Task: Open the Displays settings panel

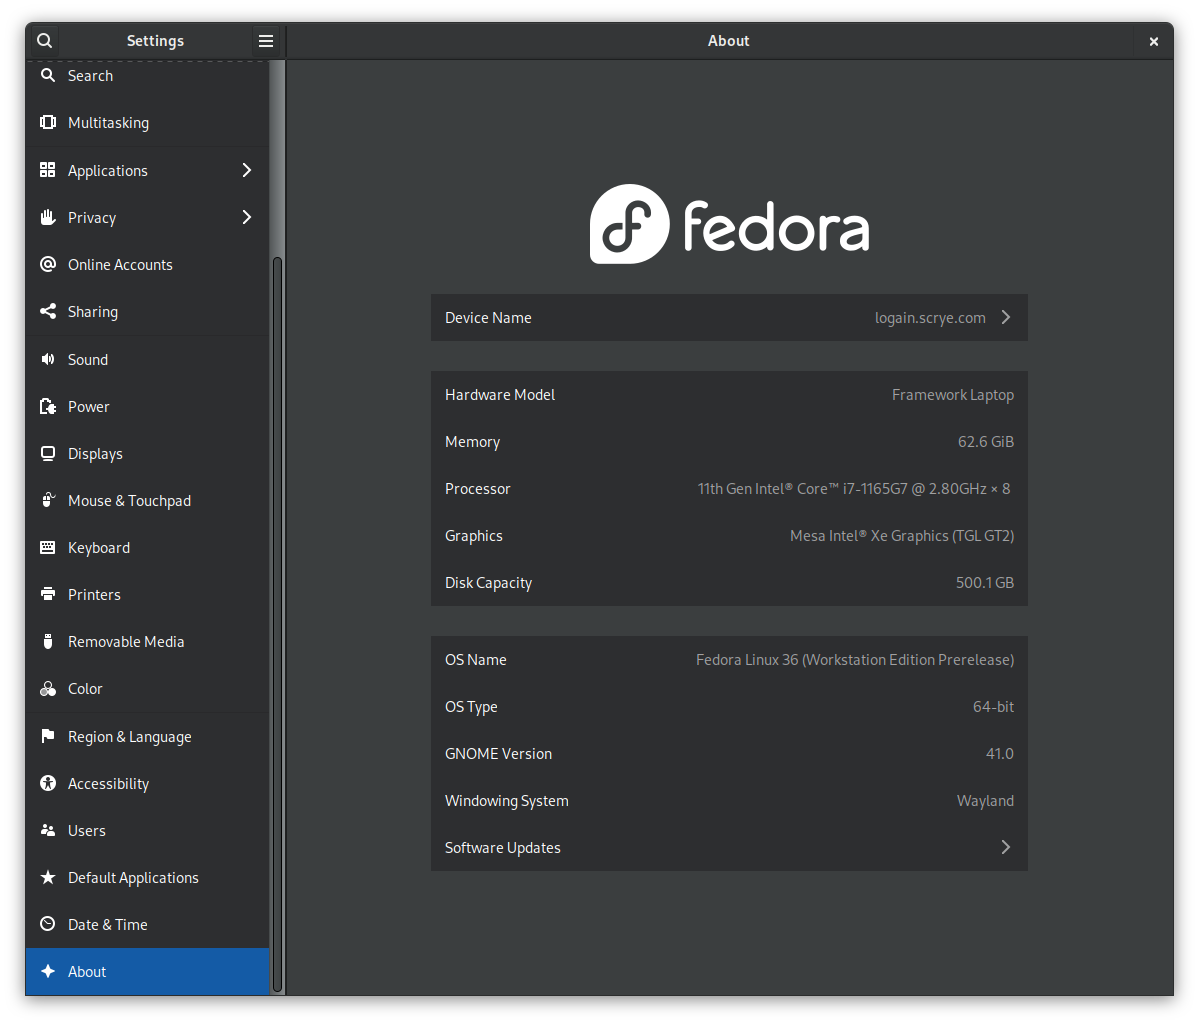Action: (x=148, y=453)
